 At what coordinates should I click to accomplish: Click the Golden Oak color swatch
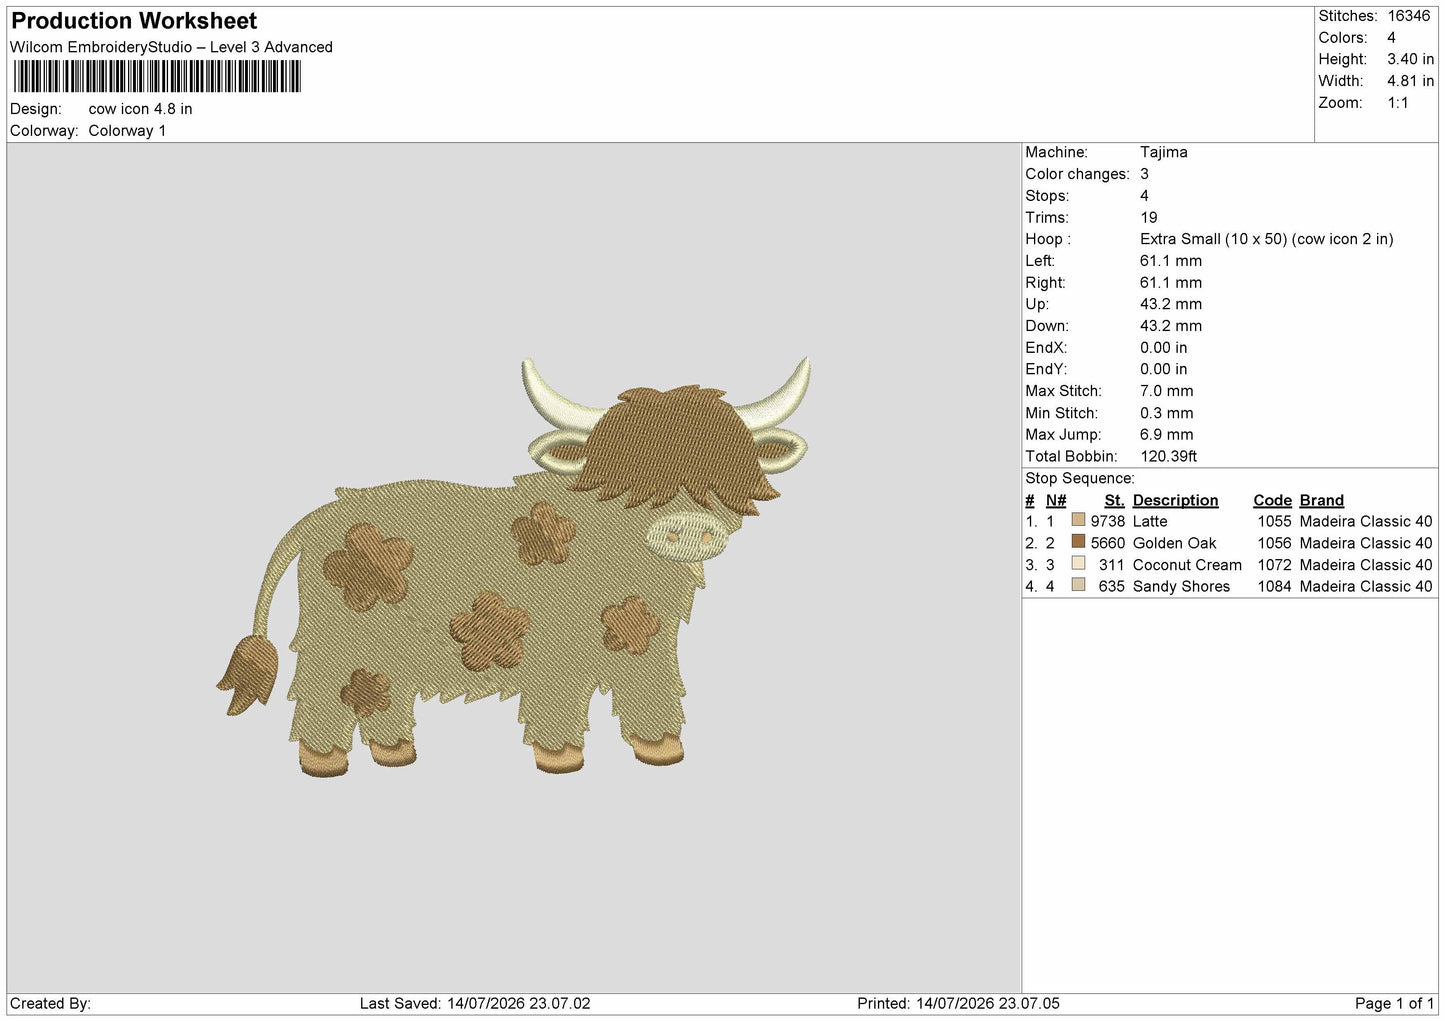point(1078,542)
